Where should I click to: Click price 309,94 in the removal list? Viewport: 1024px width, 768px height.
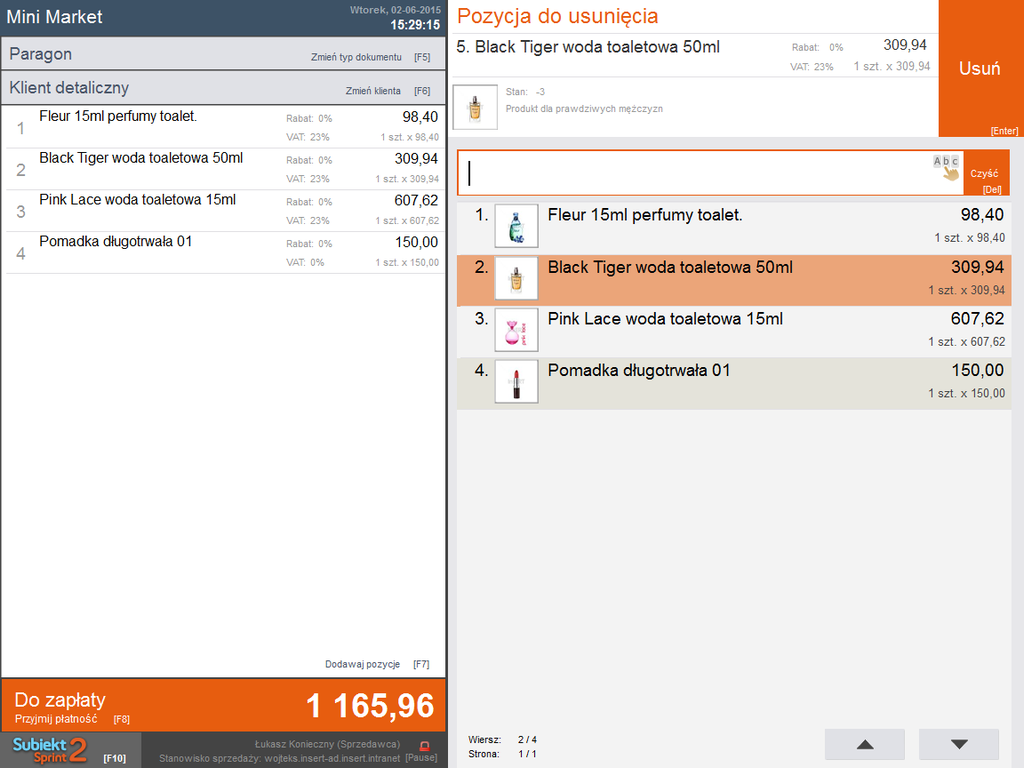(978, 267)
